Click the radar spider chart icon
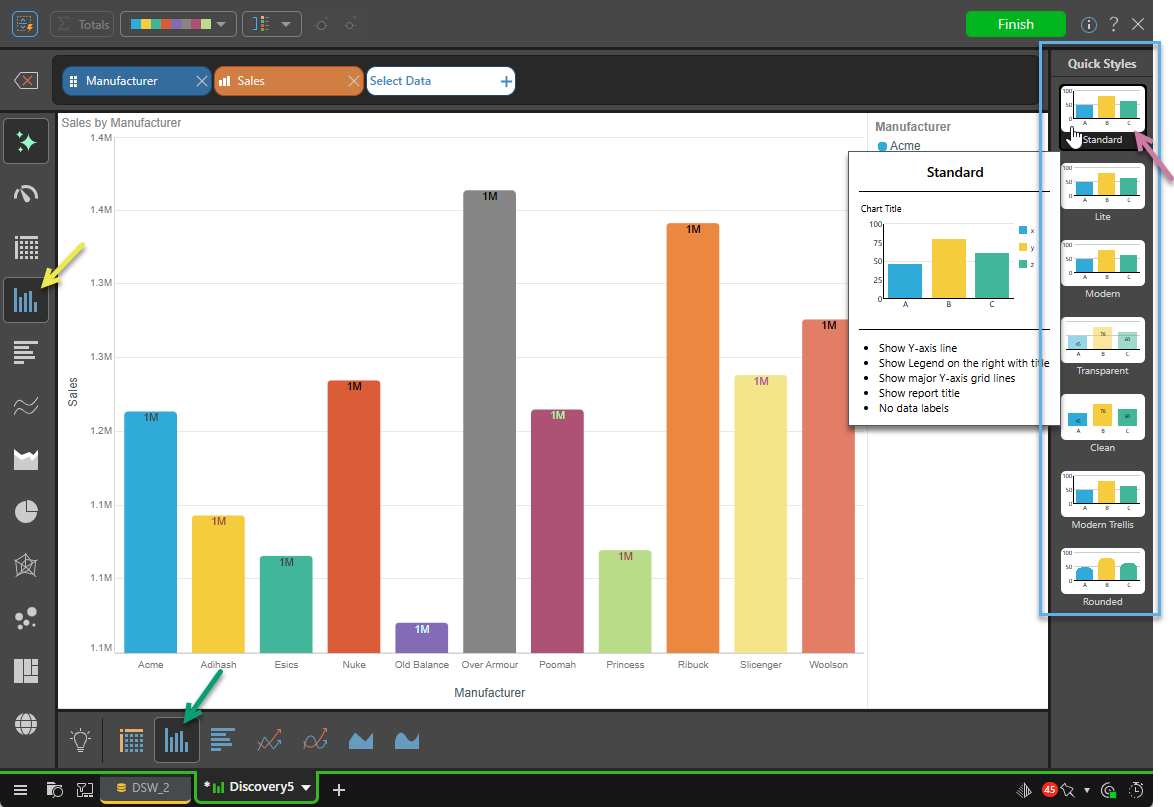The image size is (1174, 807). (x=26, y=566)
